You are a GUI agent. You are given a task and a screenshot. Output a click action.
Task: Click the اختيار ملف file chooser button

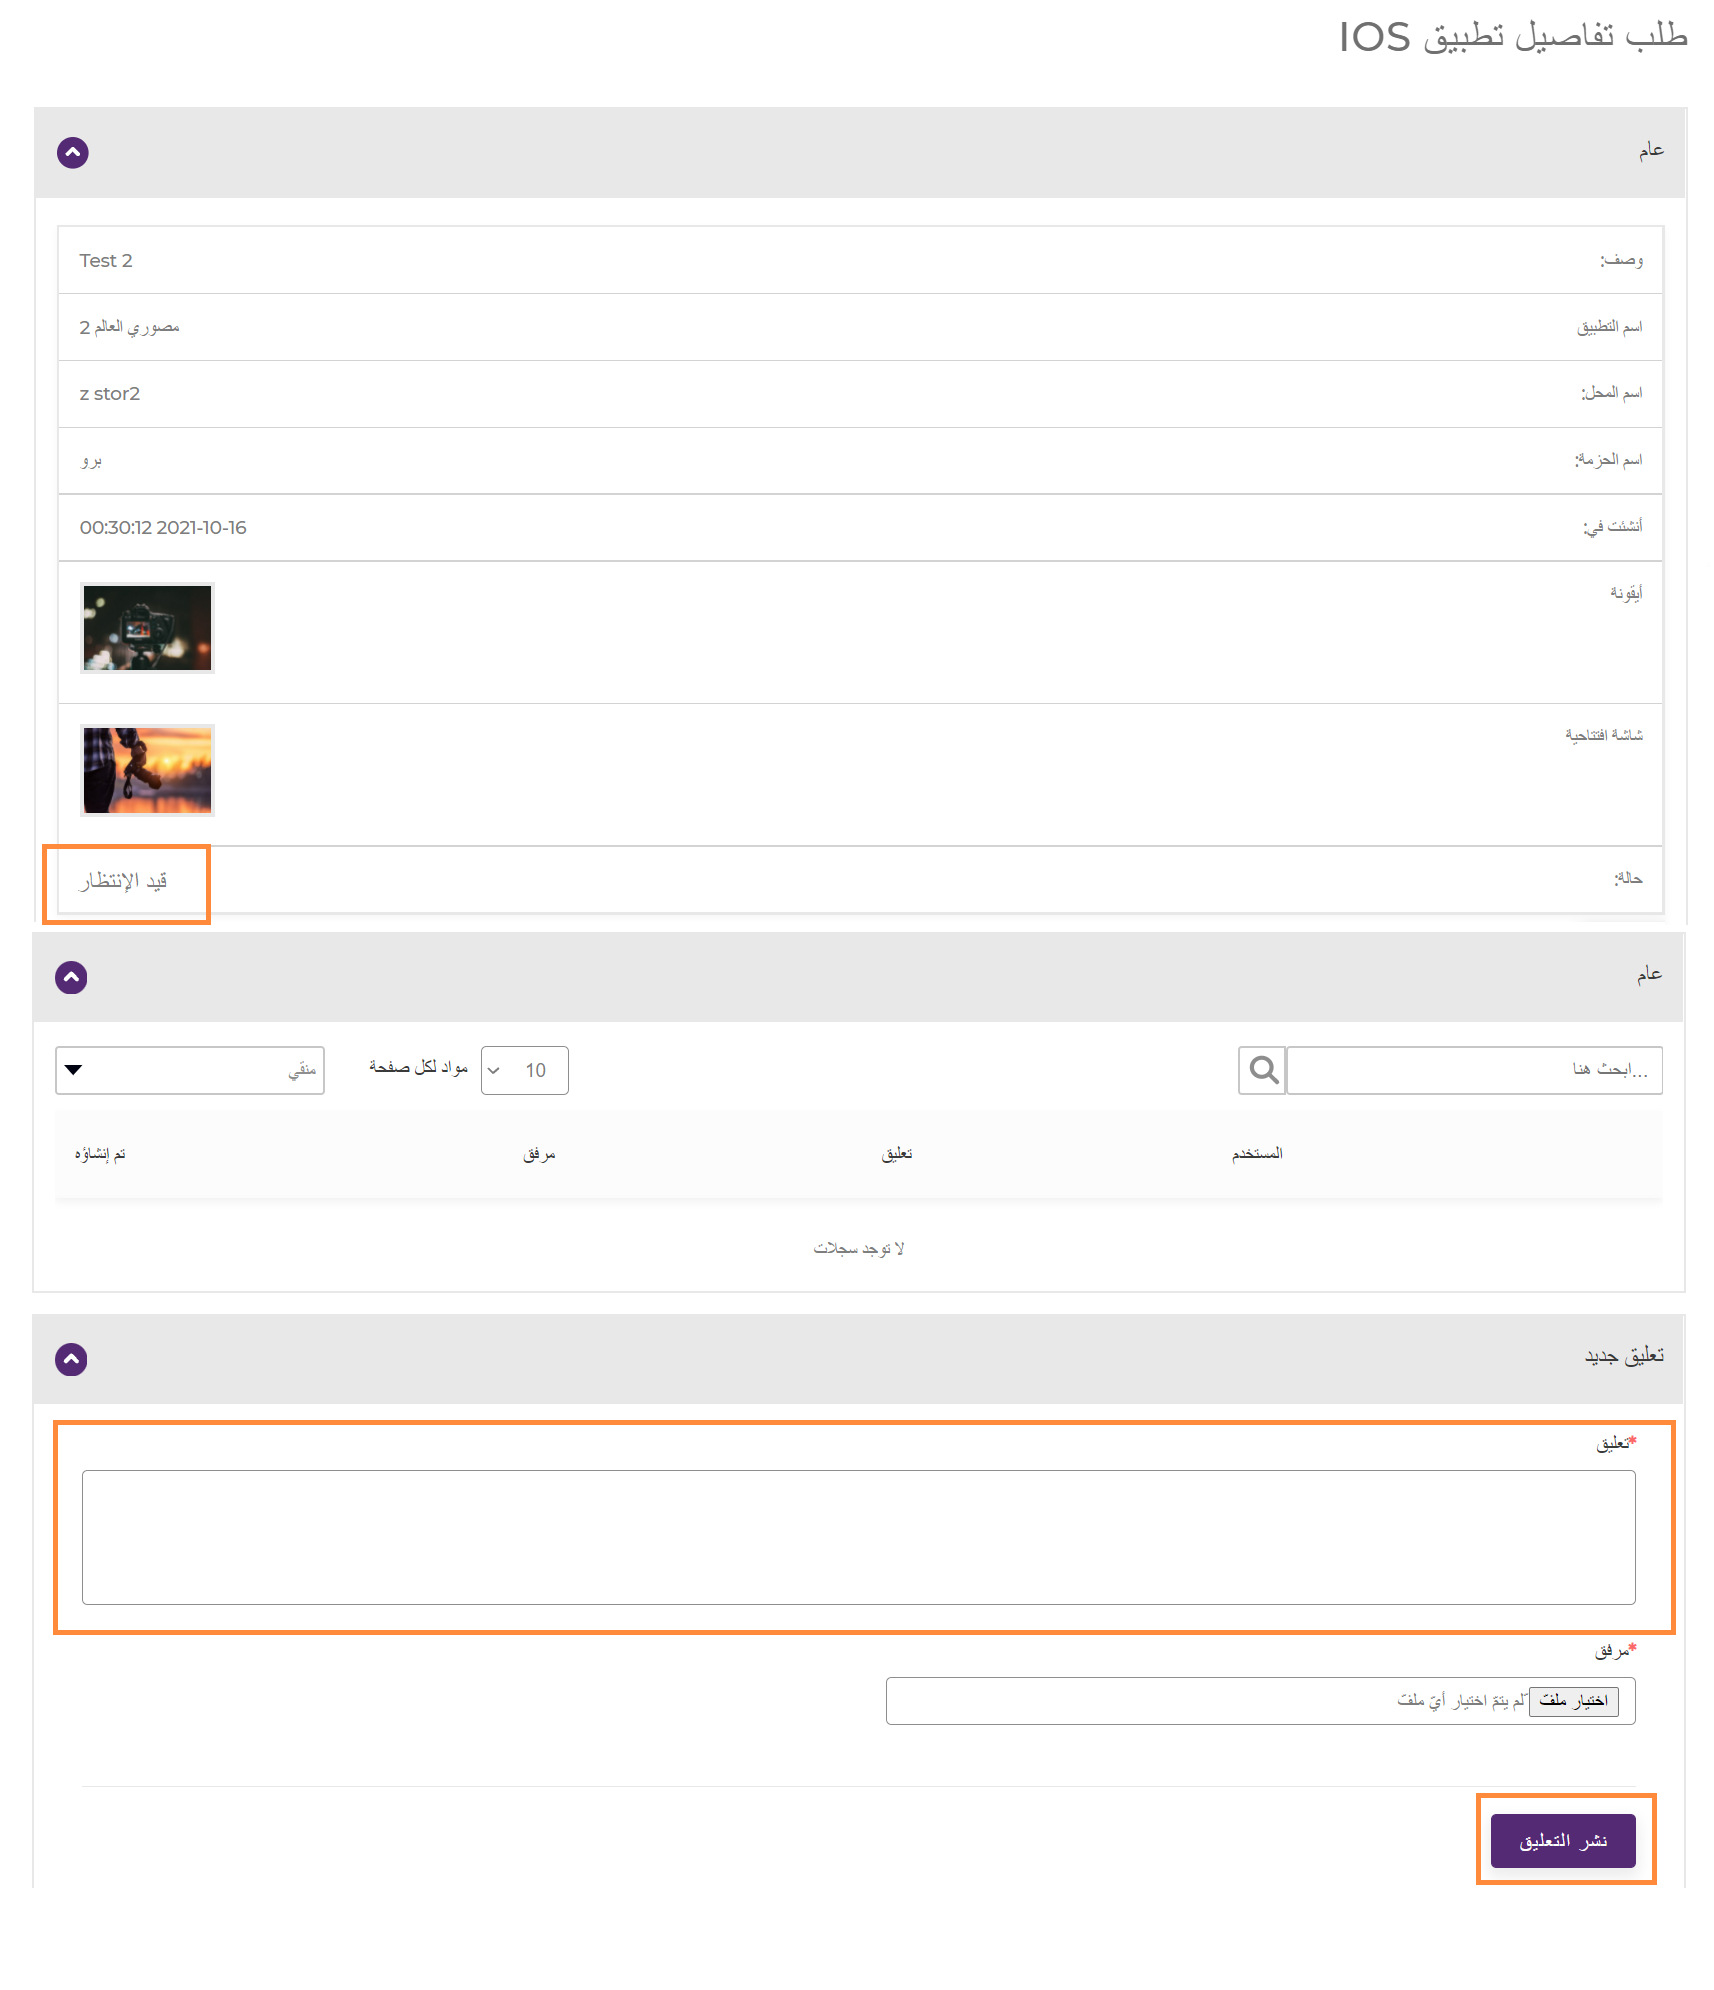(1574, 1701)
